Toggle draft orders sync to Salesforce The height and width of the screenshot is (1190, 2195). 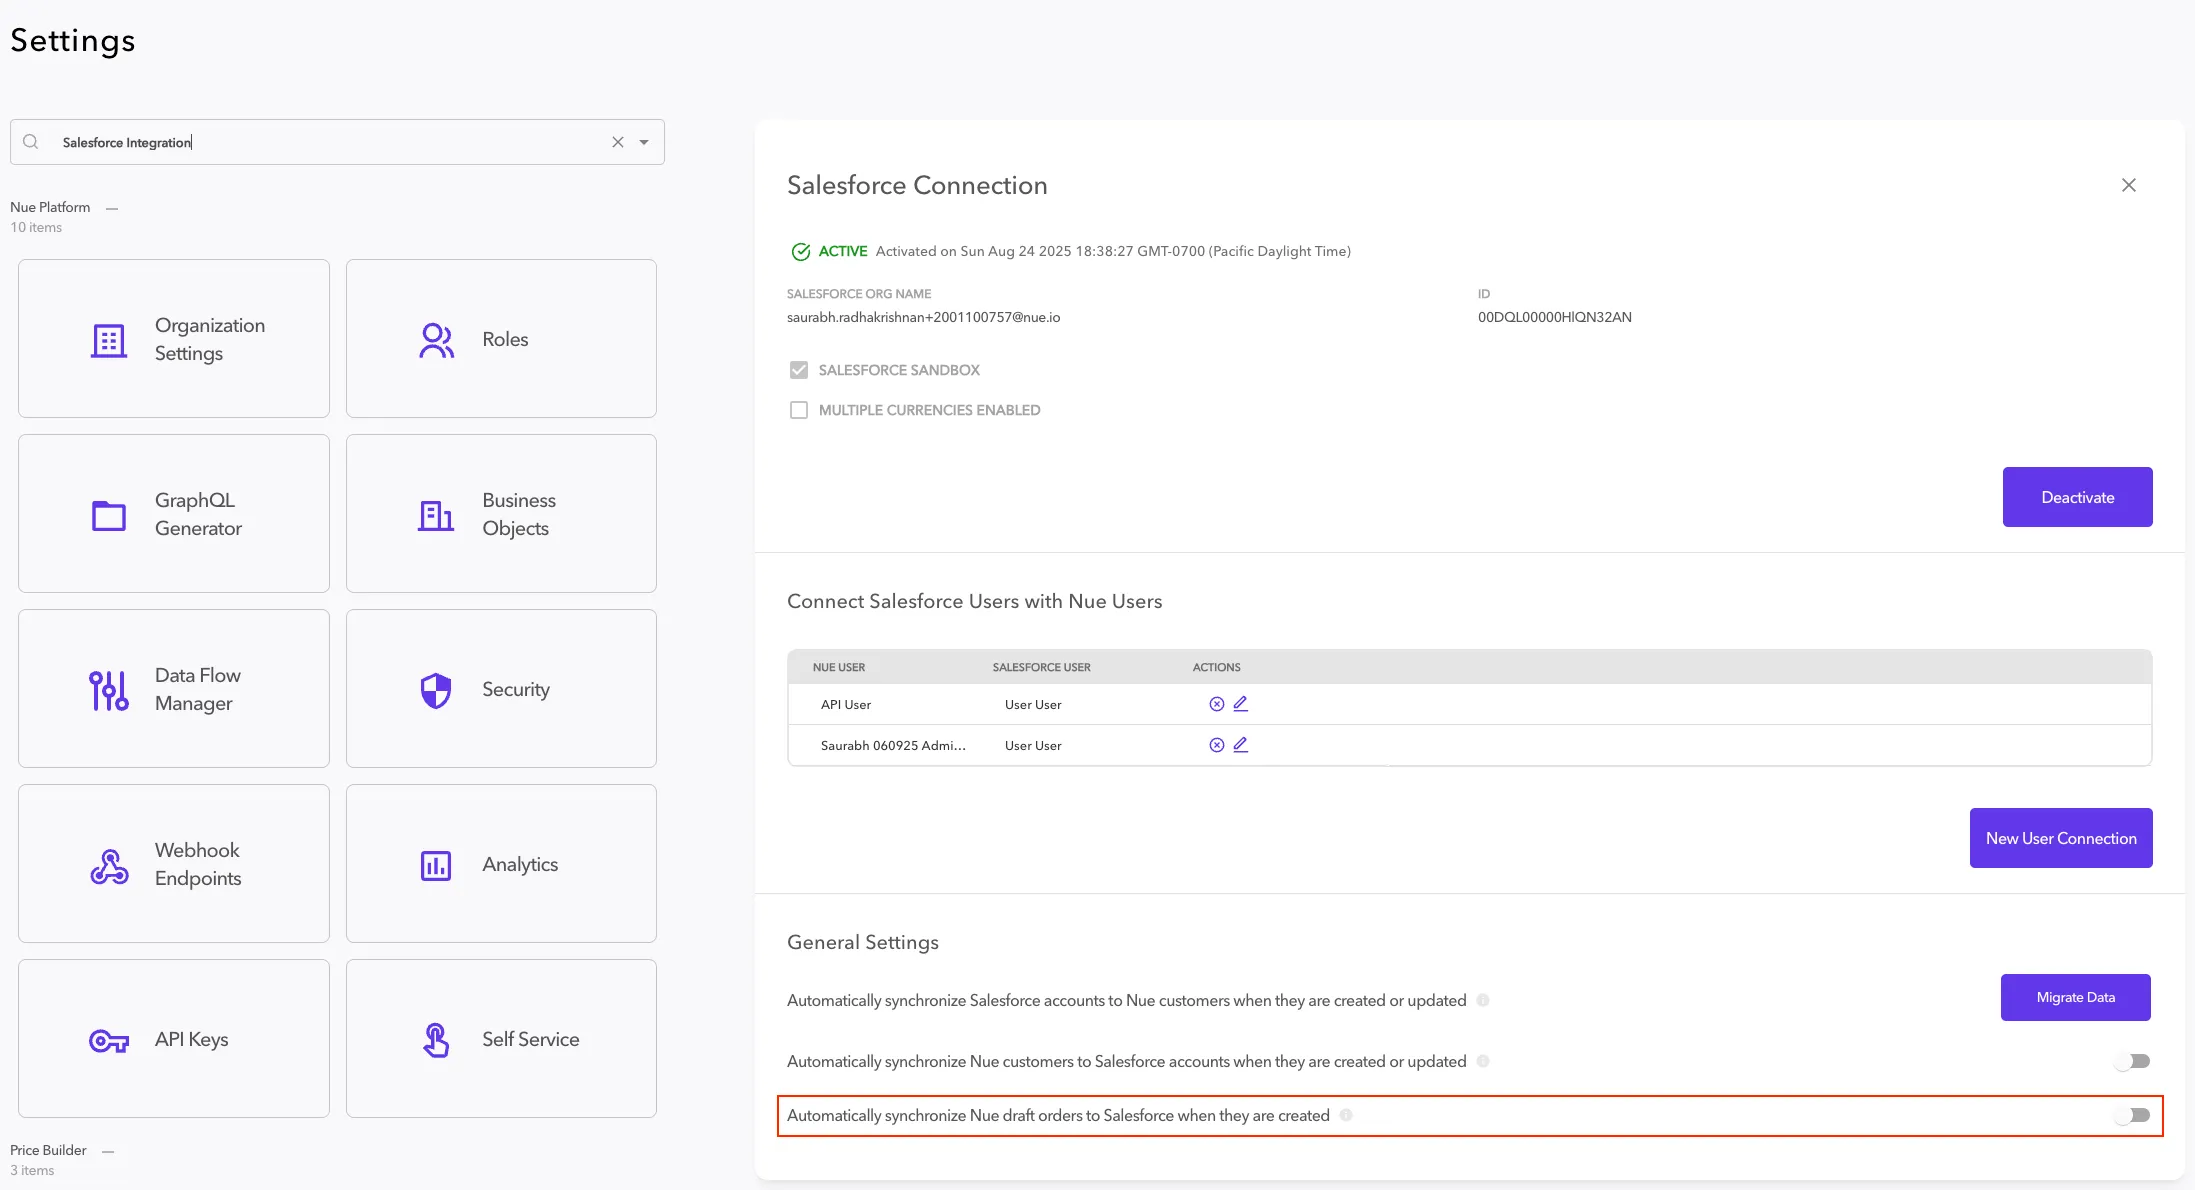pos(2132,1115)
